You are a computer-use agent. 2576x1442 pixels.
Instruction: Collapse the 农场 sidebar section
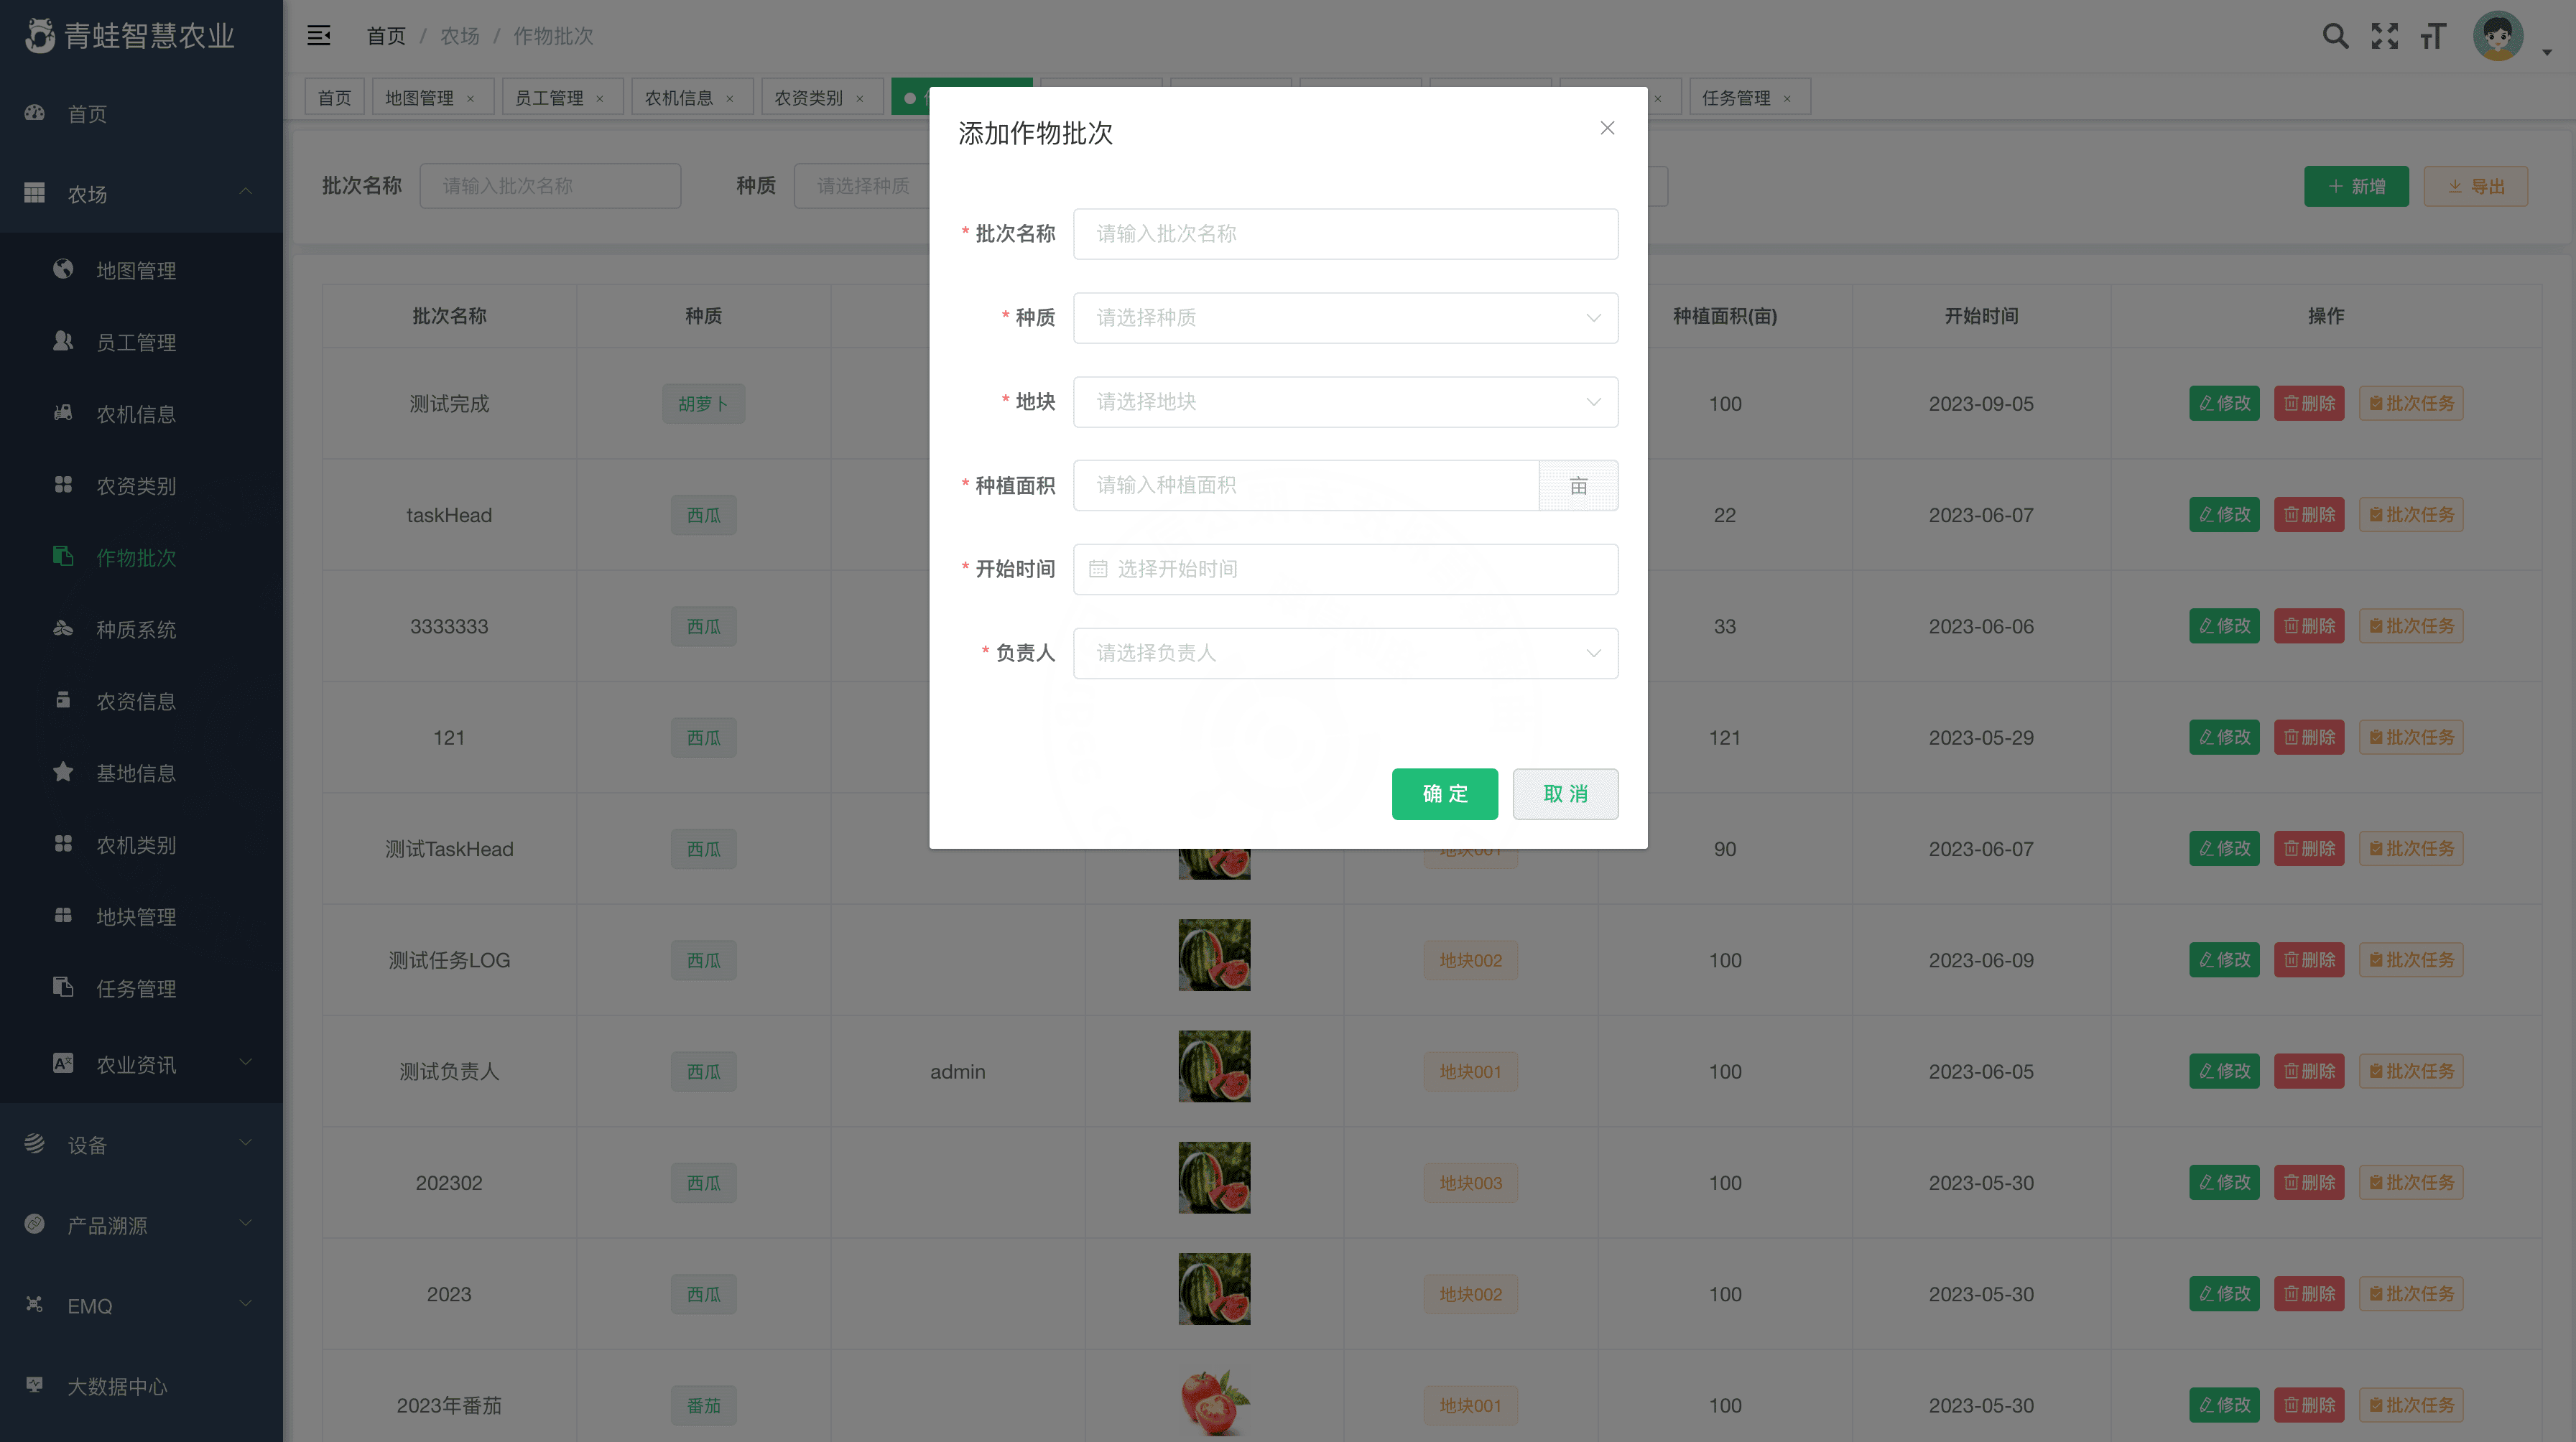click(x=141, y=193)
